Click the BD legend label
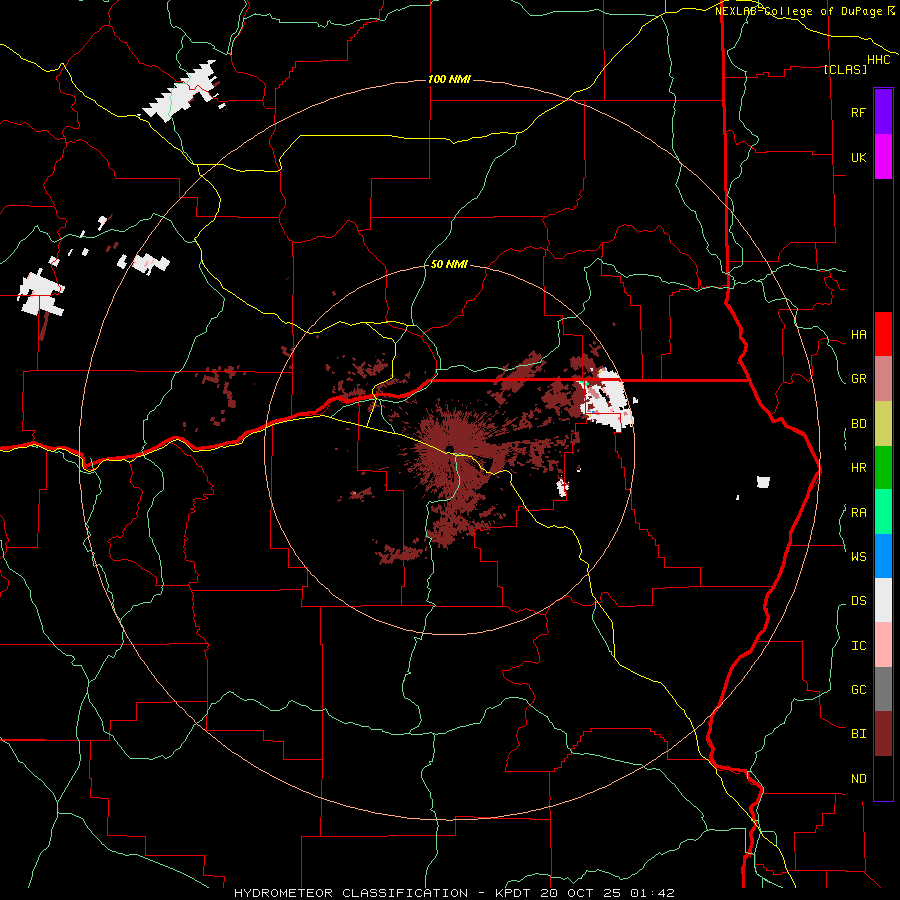 point(858,424)
